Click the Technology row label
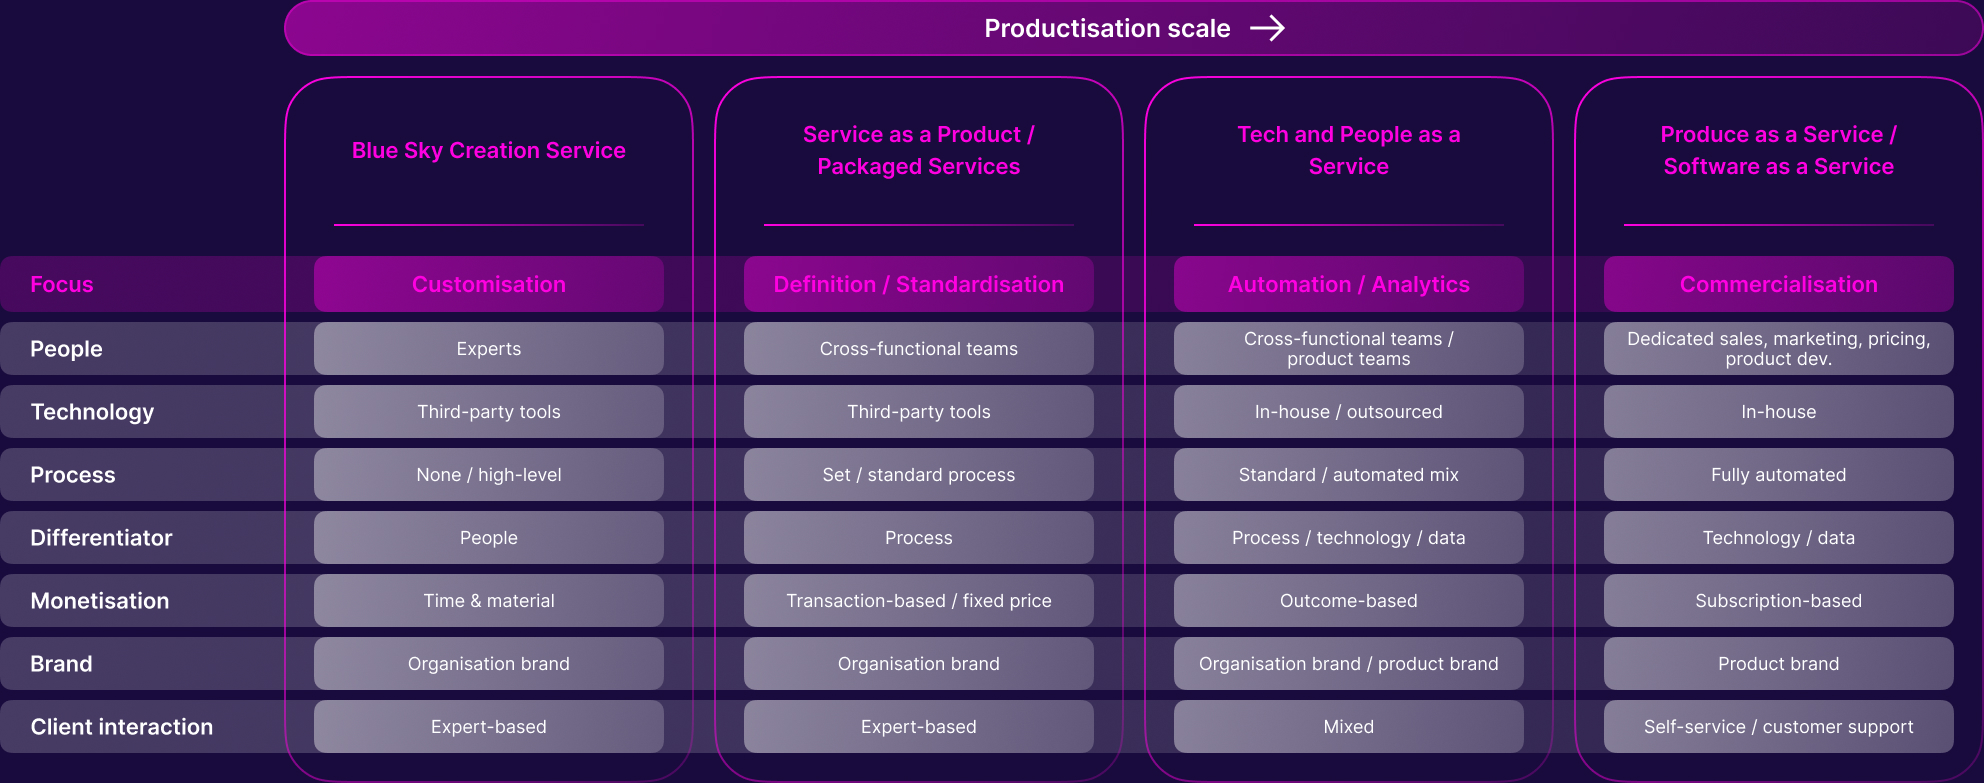This screenshot has width=1984, height=783. 92,412
